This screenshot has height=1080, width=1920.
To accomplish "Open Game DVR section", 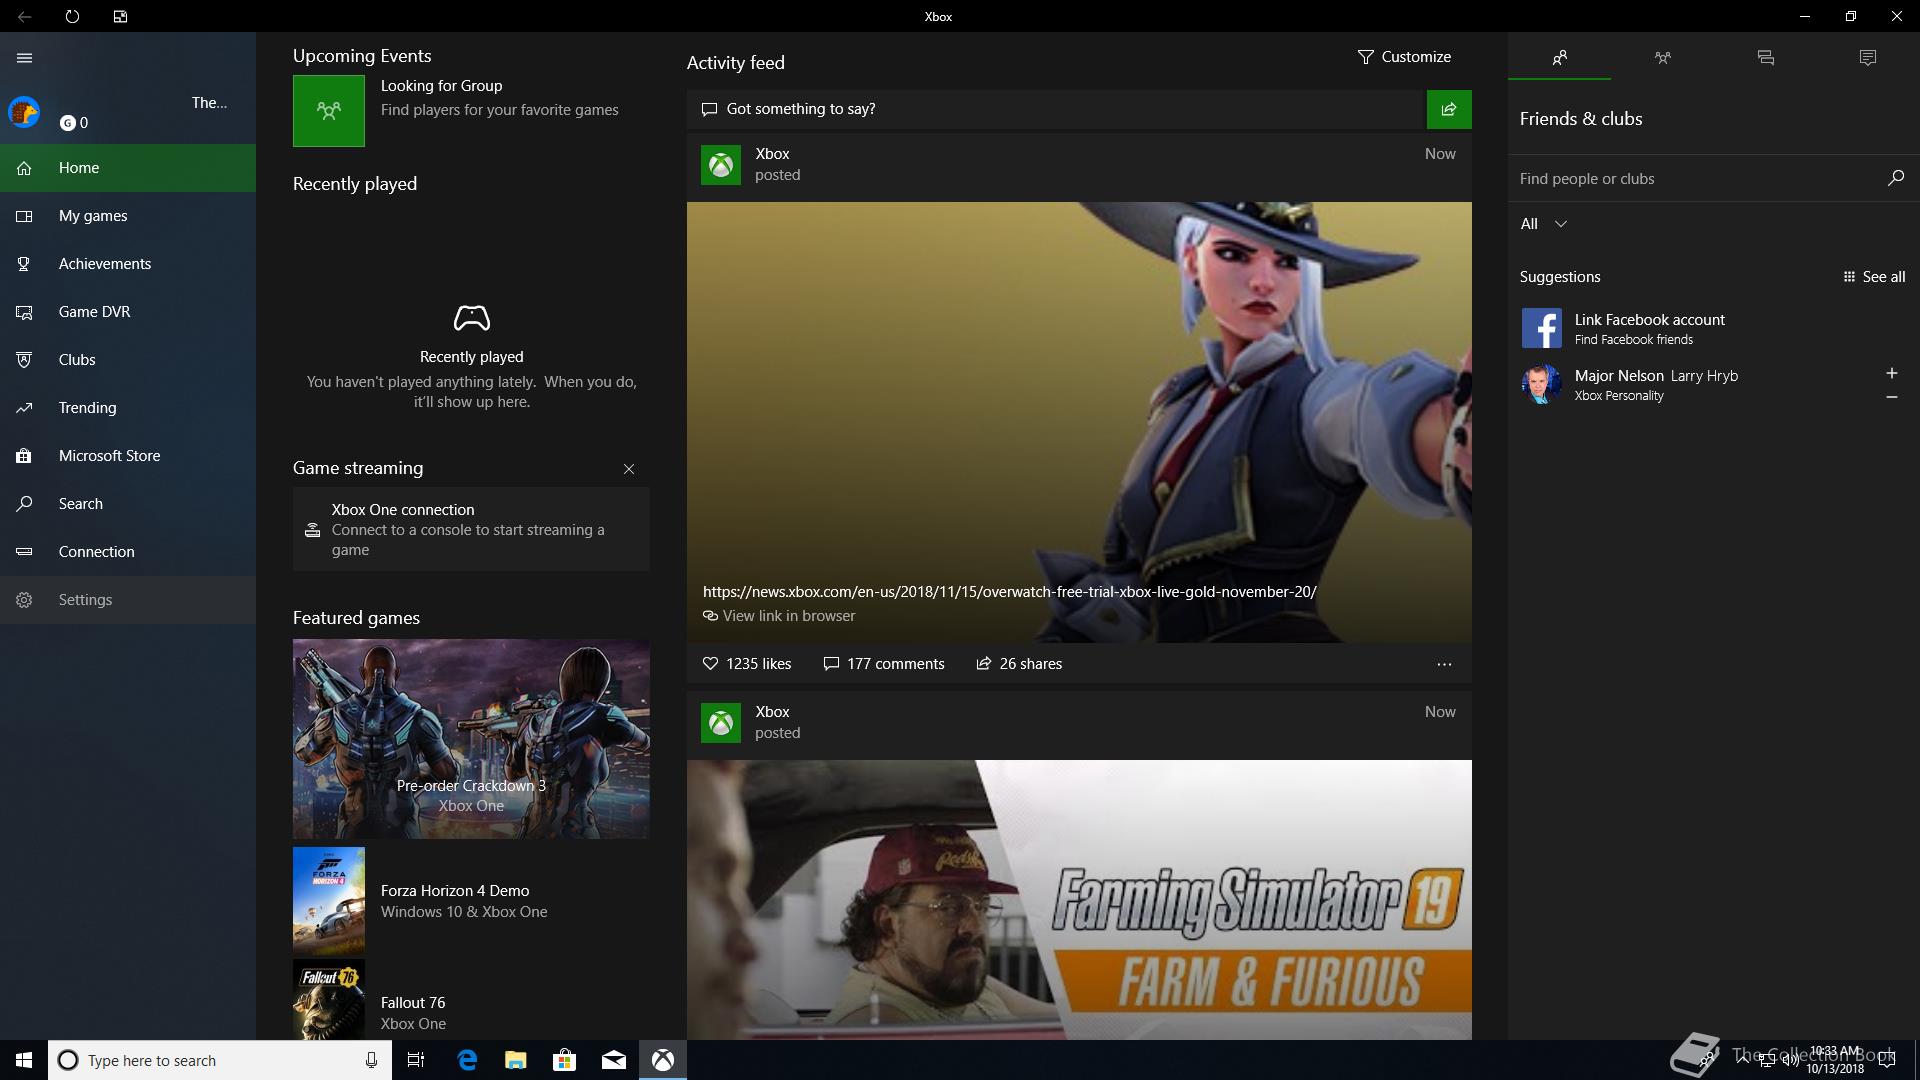I will click(x=128, y=312).
